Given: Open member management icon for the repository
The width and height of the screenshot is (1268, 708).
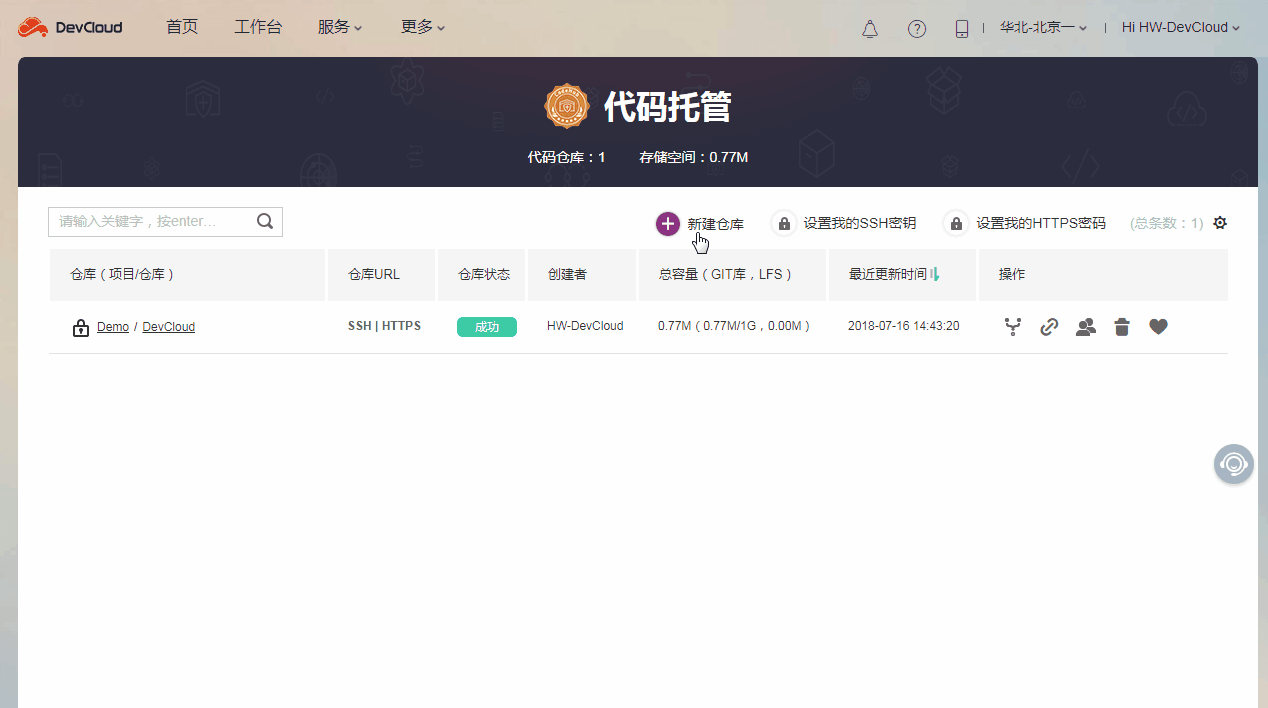Looking at the screenshot, I should pos(1085,326).
